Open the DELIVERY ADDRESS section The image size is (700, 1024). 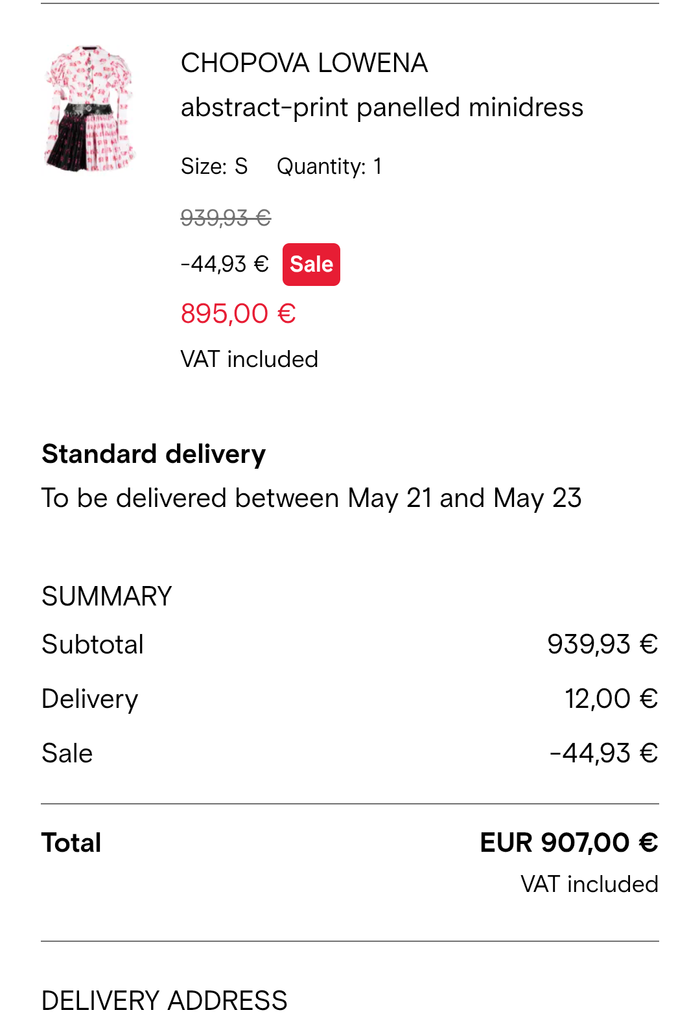[x=164, y=1000]
